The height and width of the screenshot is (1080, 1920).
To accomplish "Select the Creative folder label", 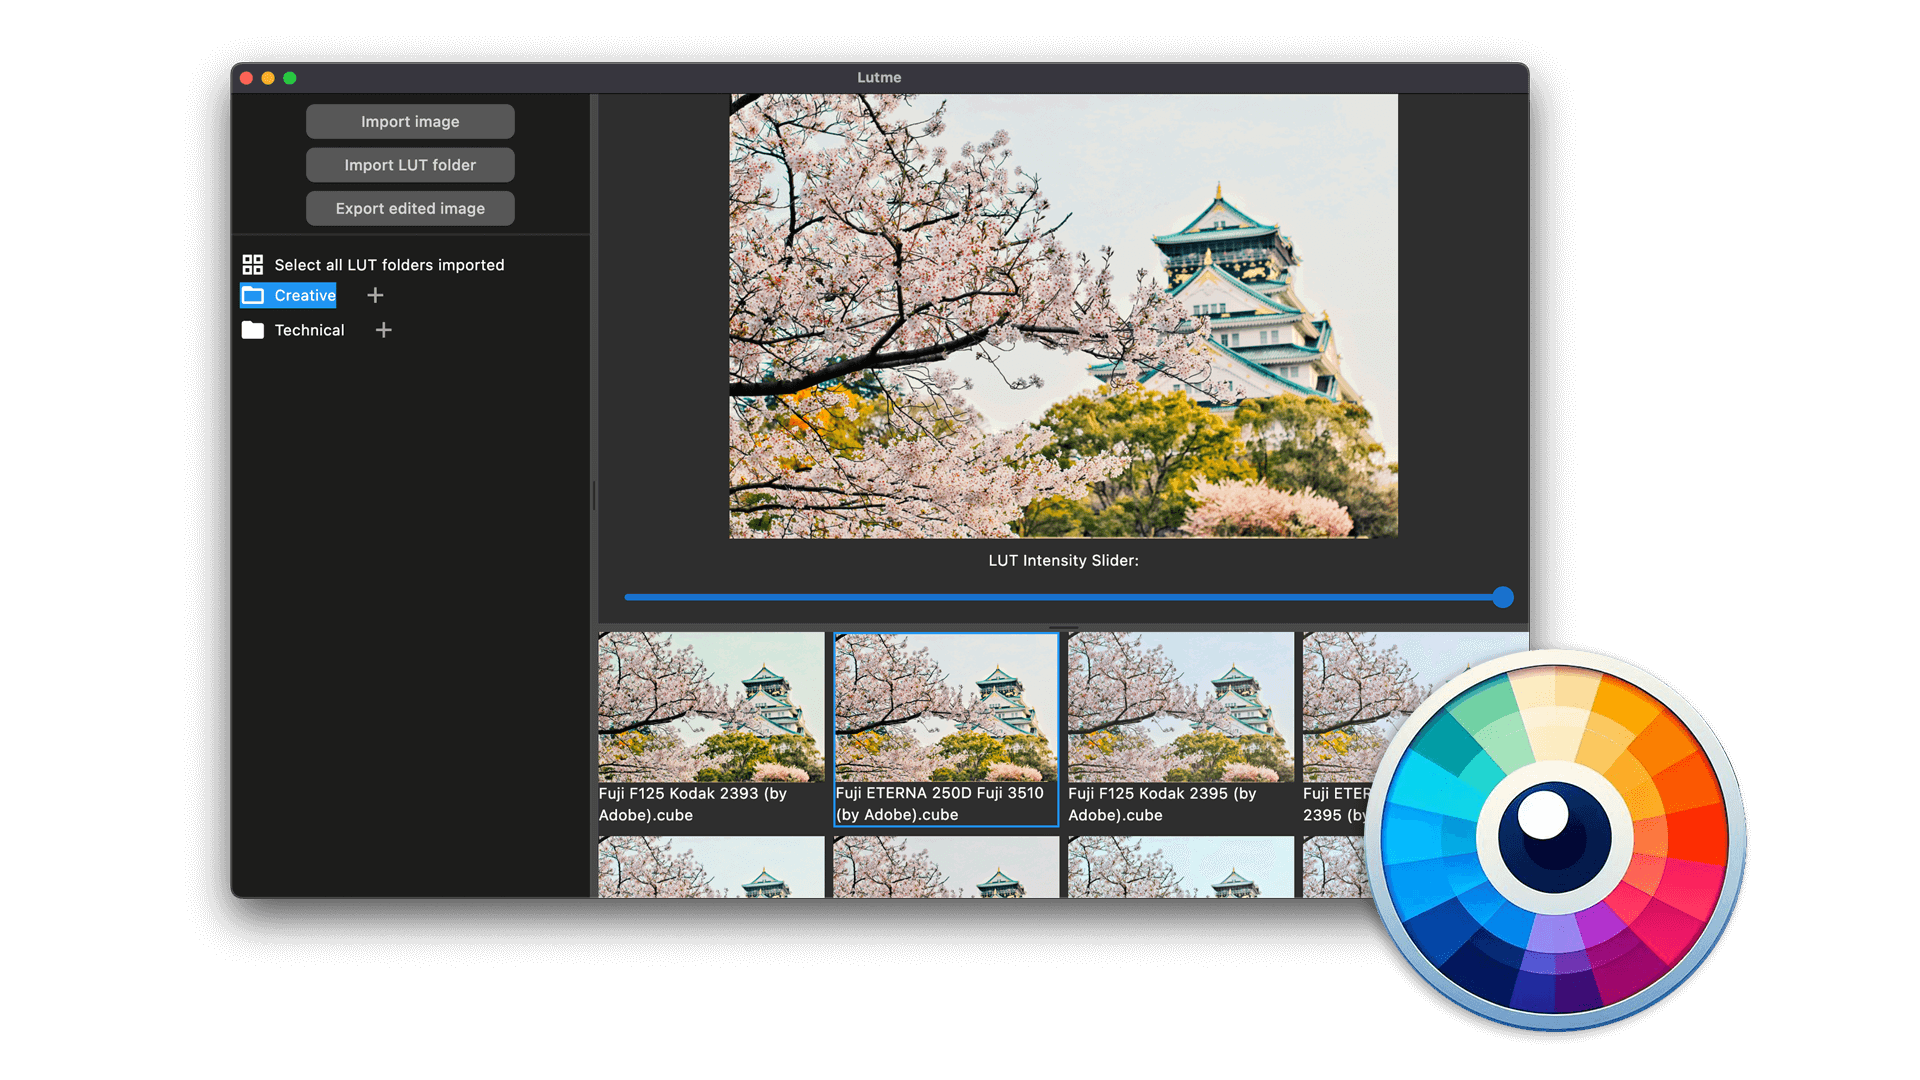I will click(305, 296).
